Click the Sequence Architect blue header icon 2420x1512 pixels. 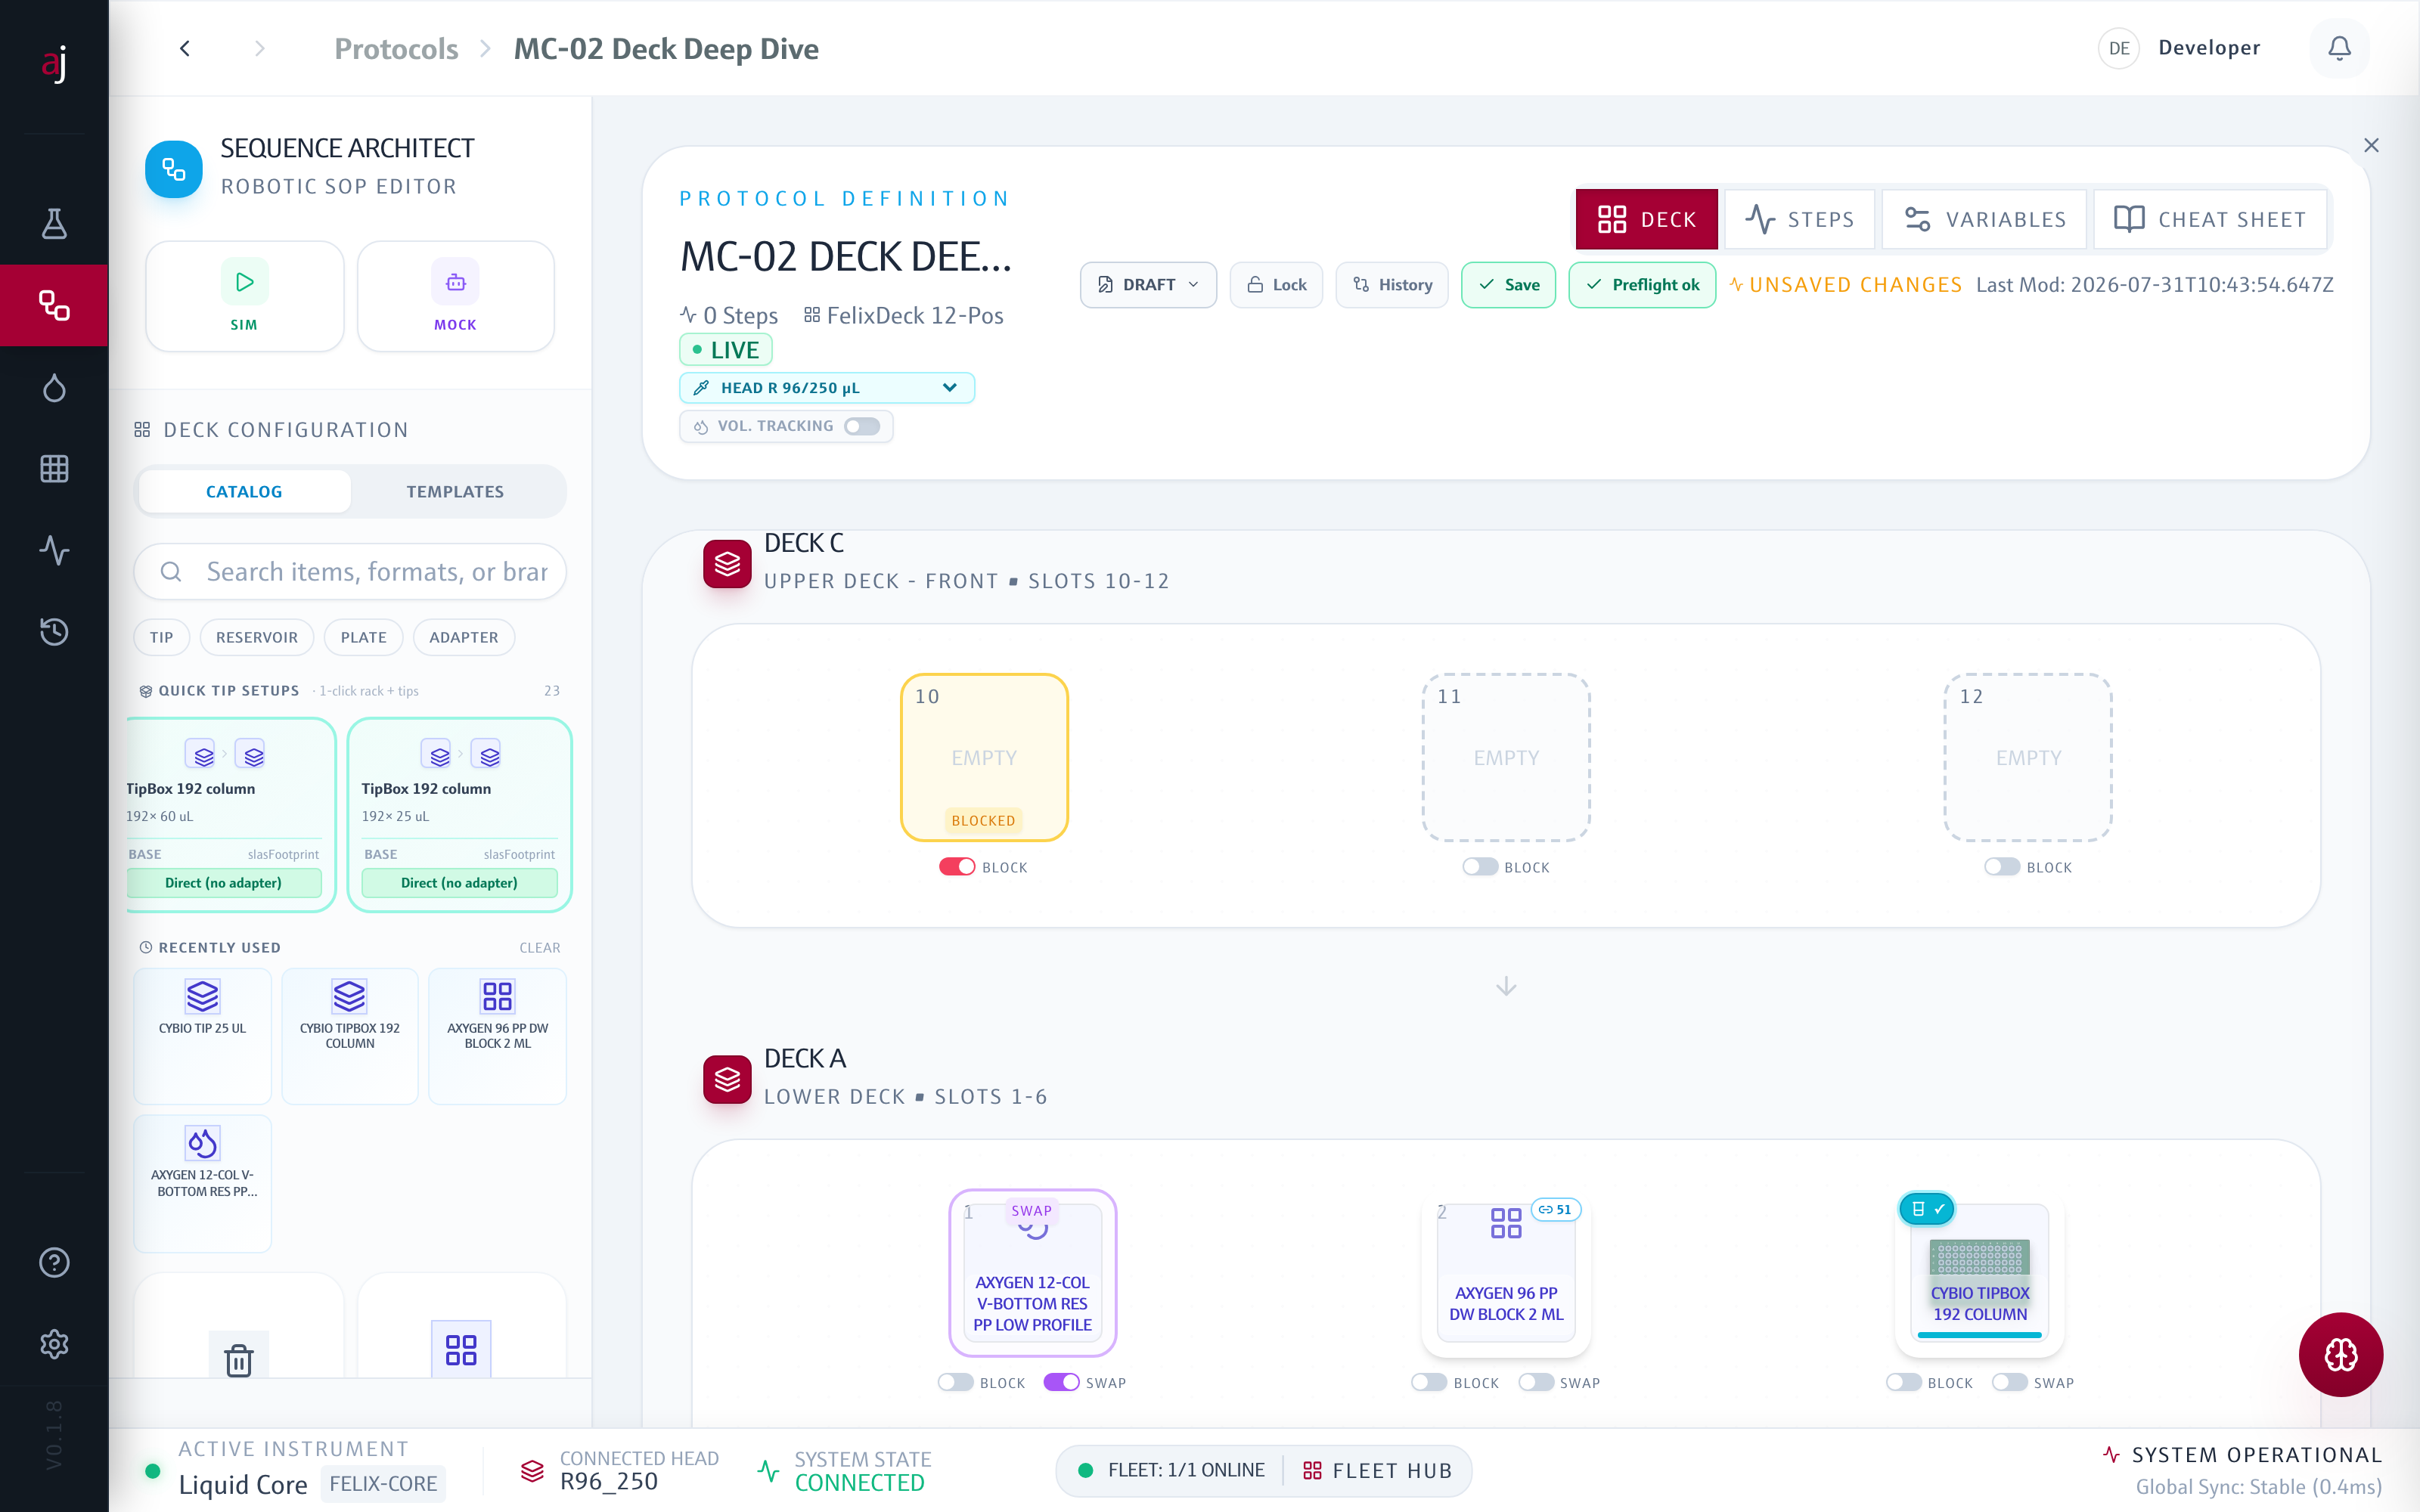(174, 169)
